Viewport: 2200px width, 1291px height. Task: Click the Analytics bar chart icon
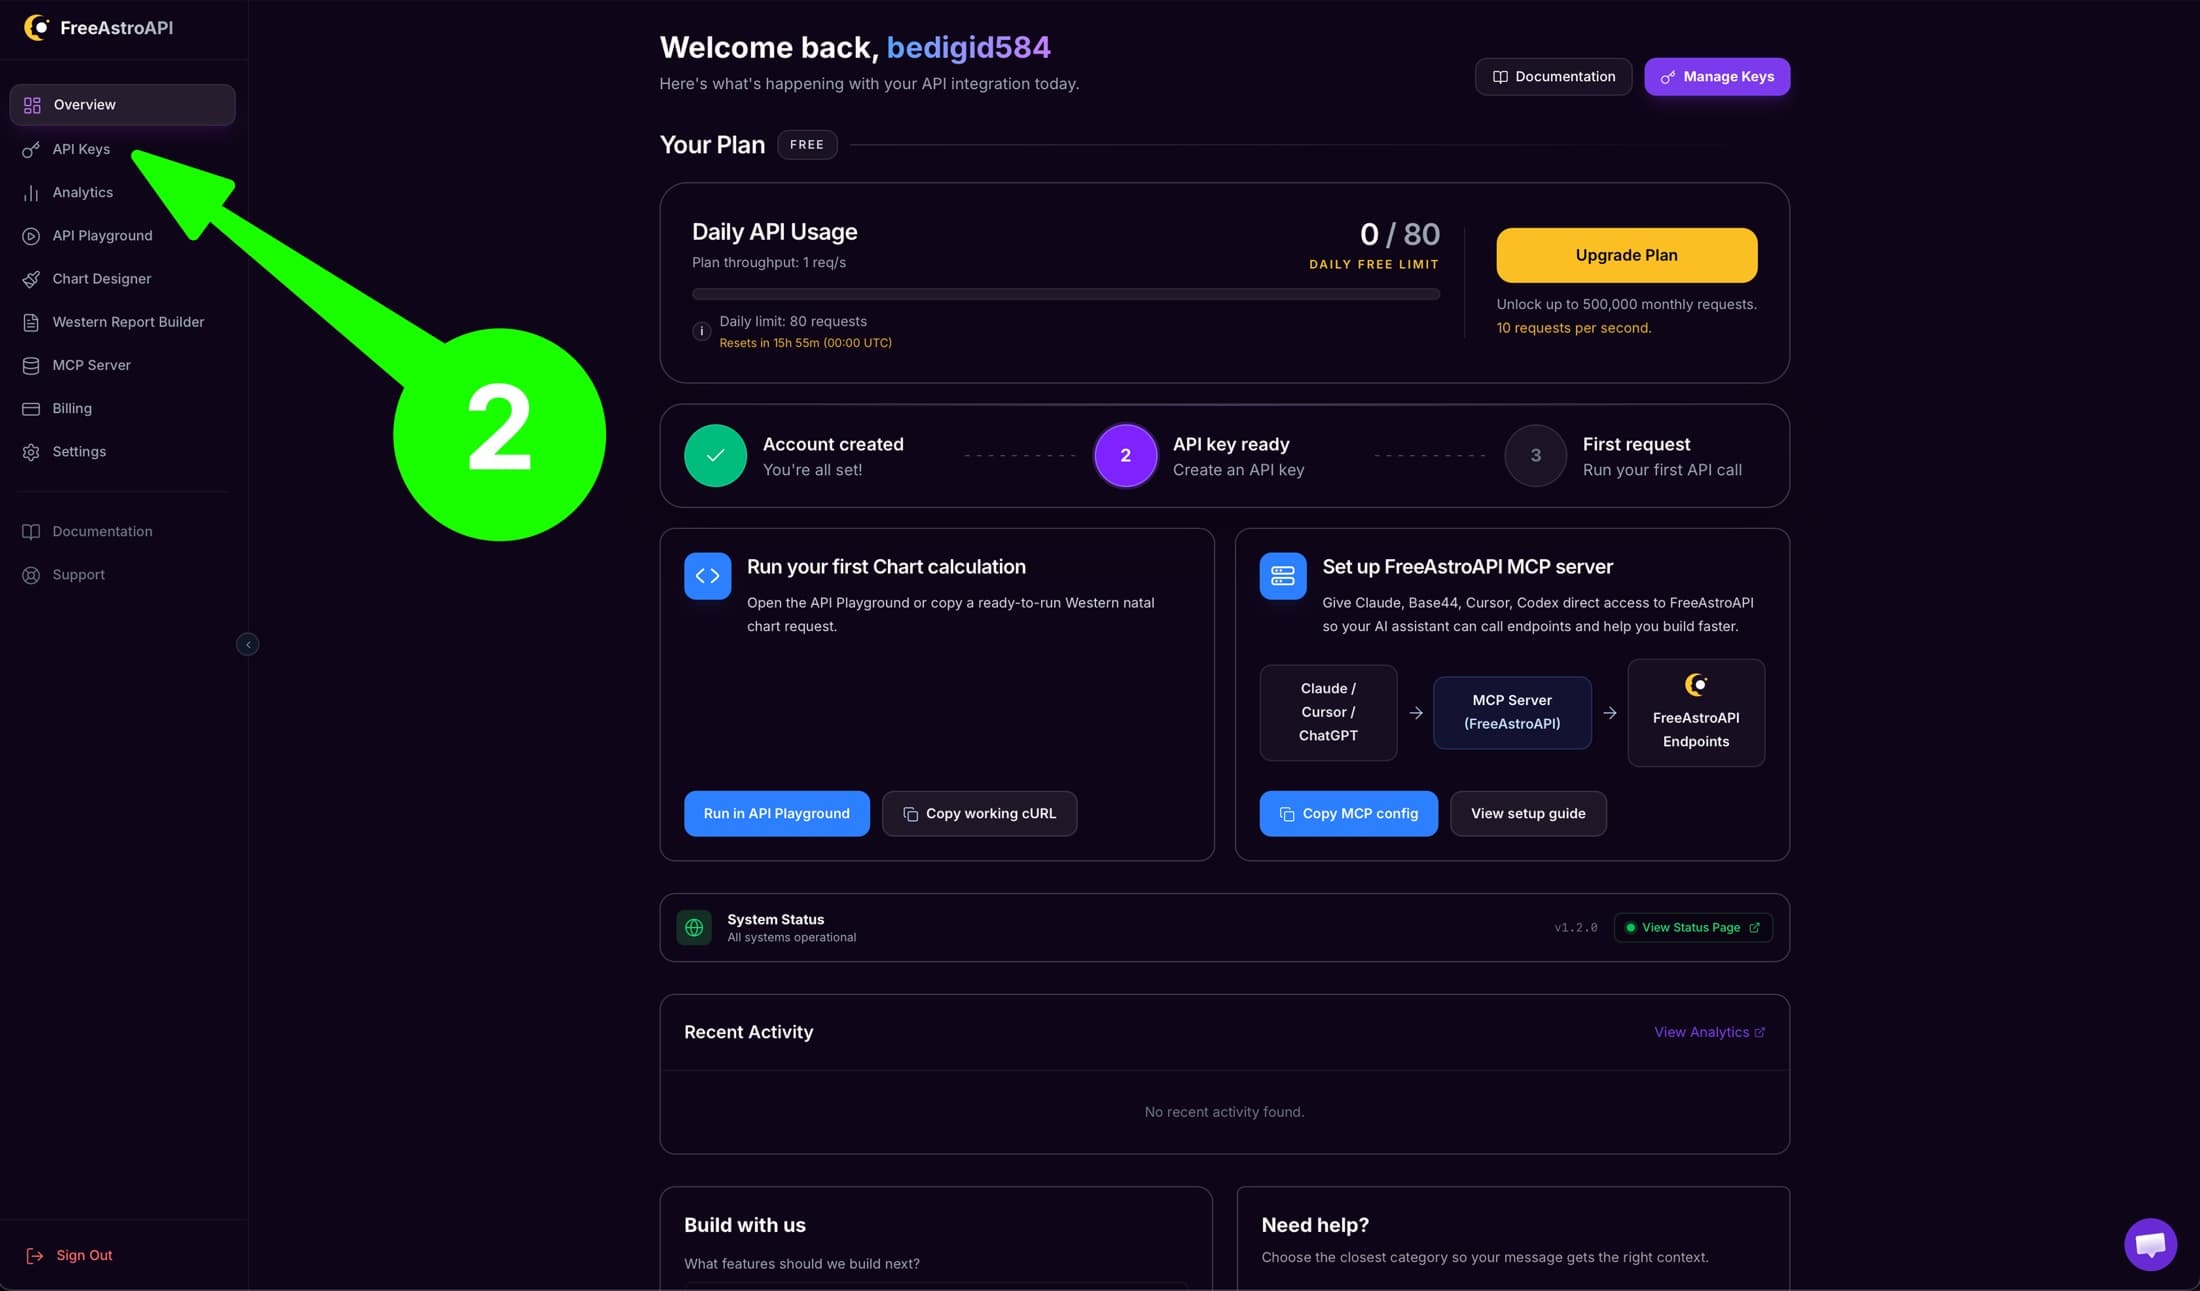coord(31,193)
